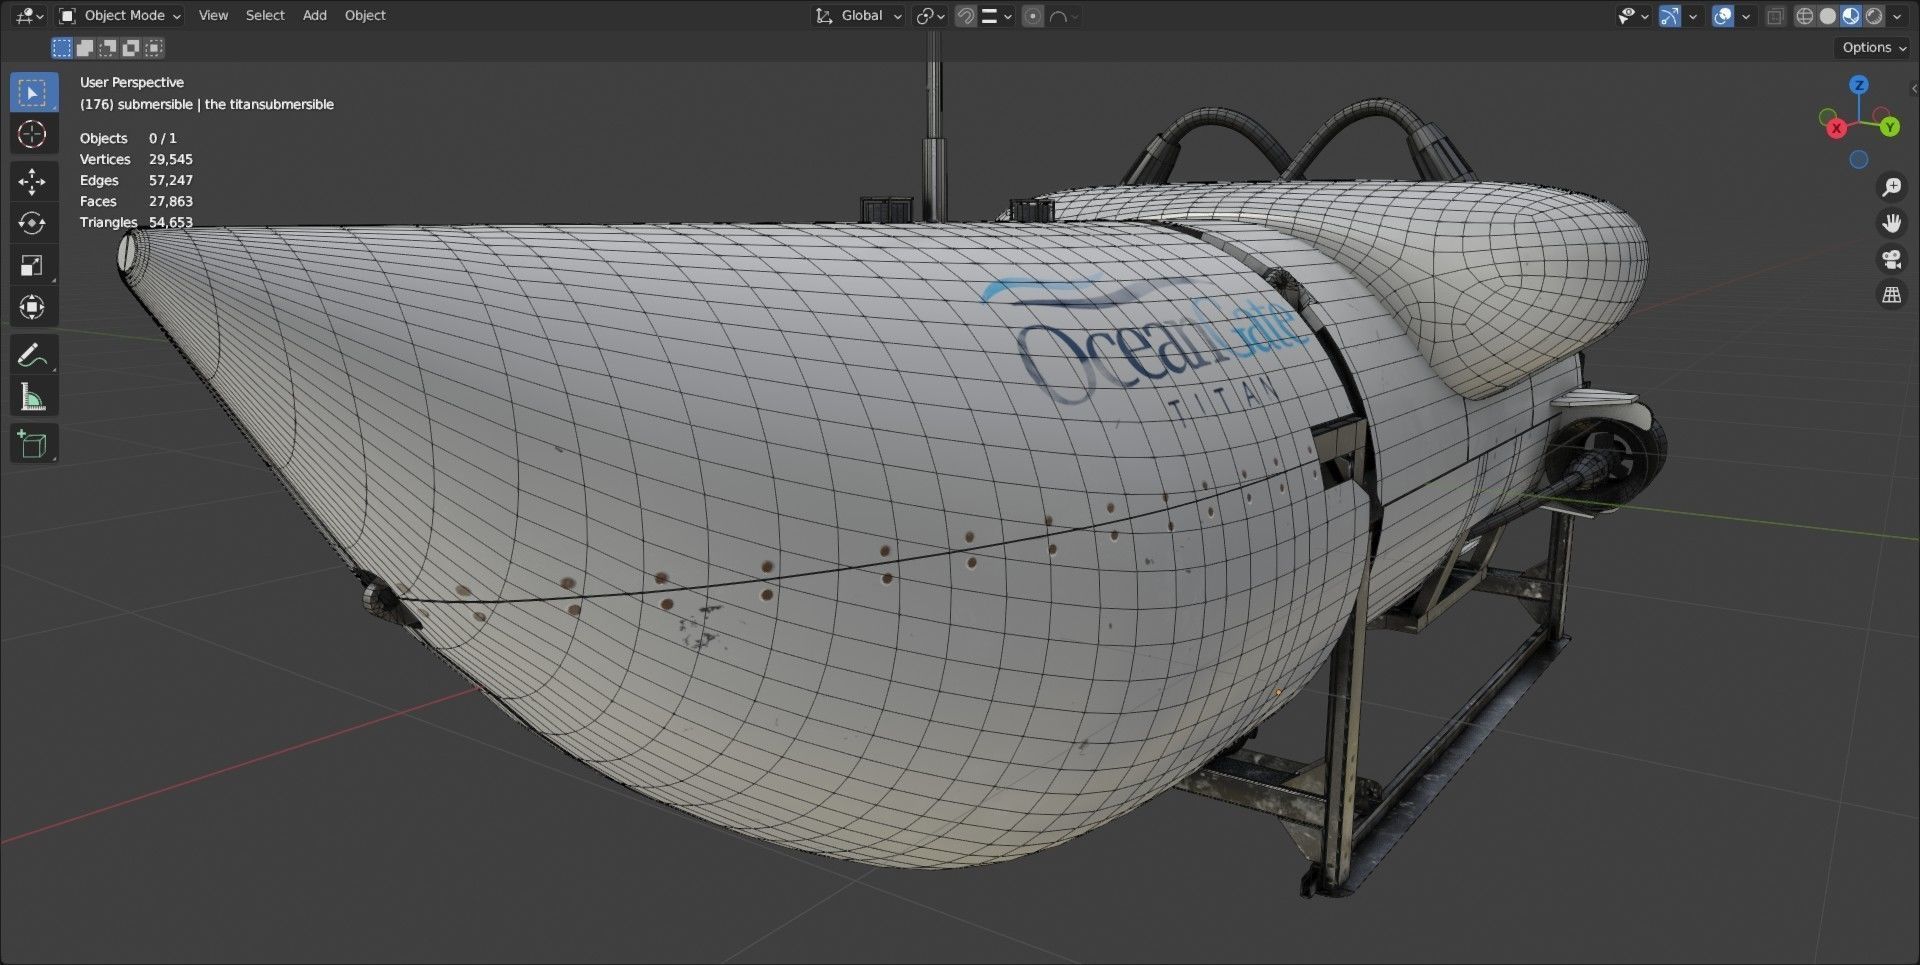Set selection mode to Subtract
Image resolution: width=1920 pixels, height=965 pixels.
pyautogui.click(x=108, y=47)
